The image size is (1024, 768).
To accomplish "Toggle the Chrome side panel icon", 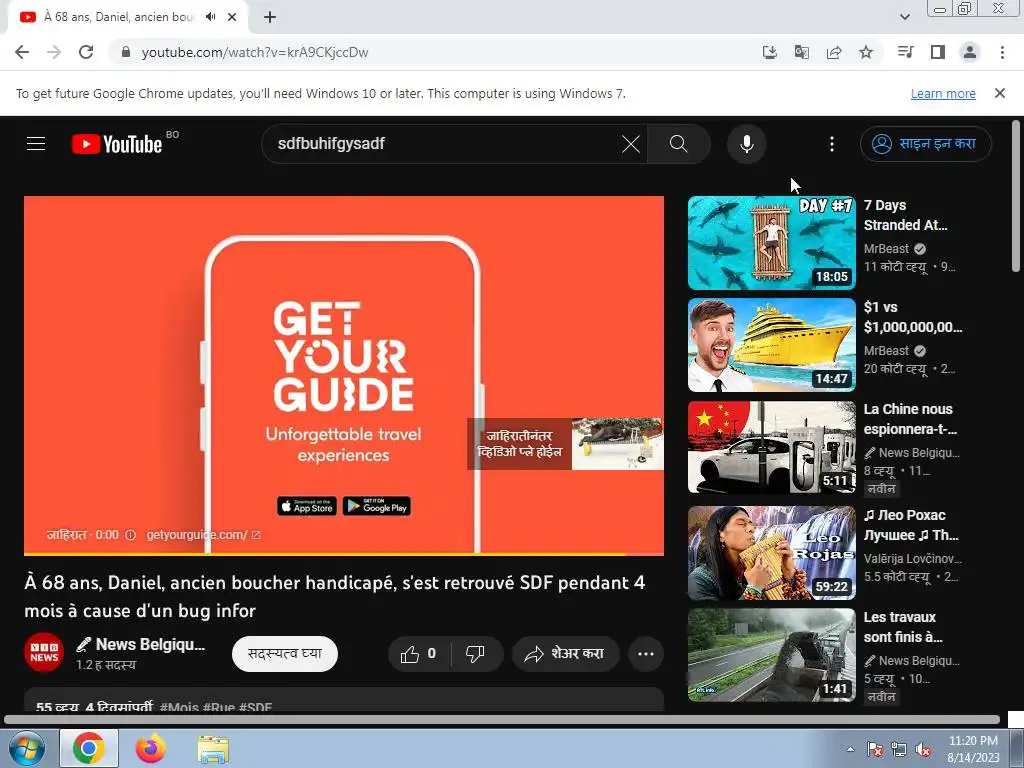I will pos(938,52).
